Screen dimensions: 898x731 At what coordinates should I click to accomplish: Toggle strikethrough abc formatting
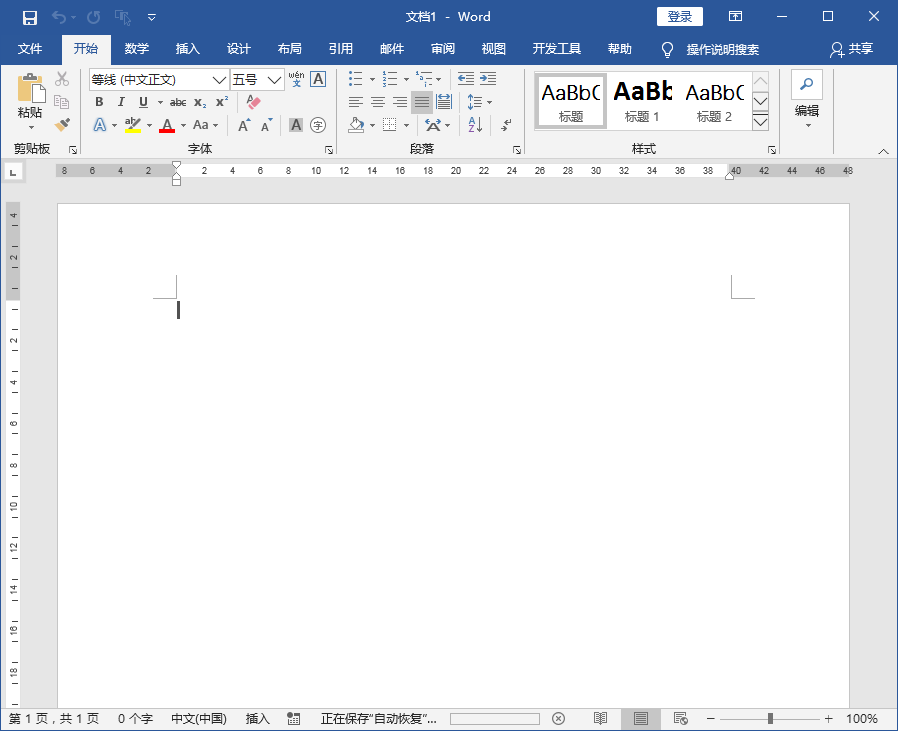[178, 102]
